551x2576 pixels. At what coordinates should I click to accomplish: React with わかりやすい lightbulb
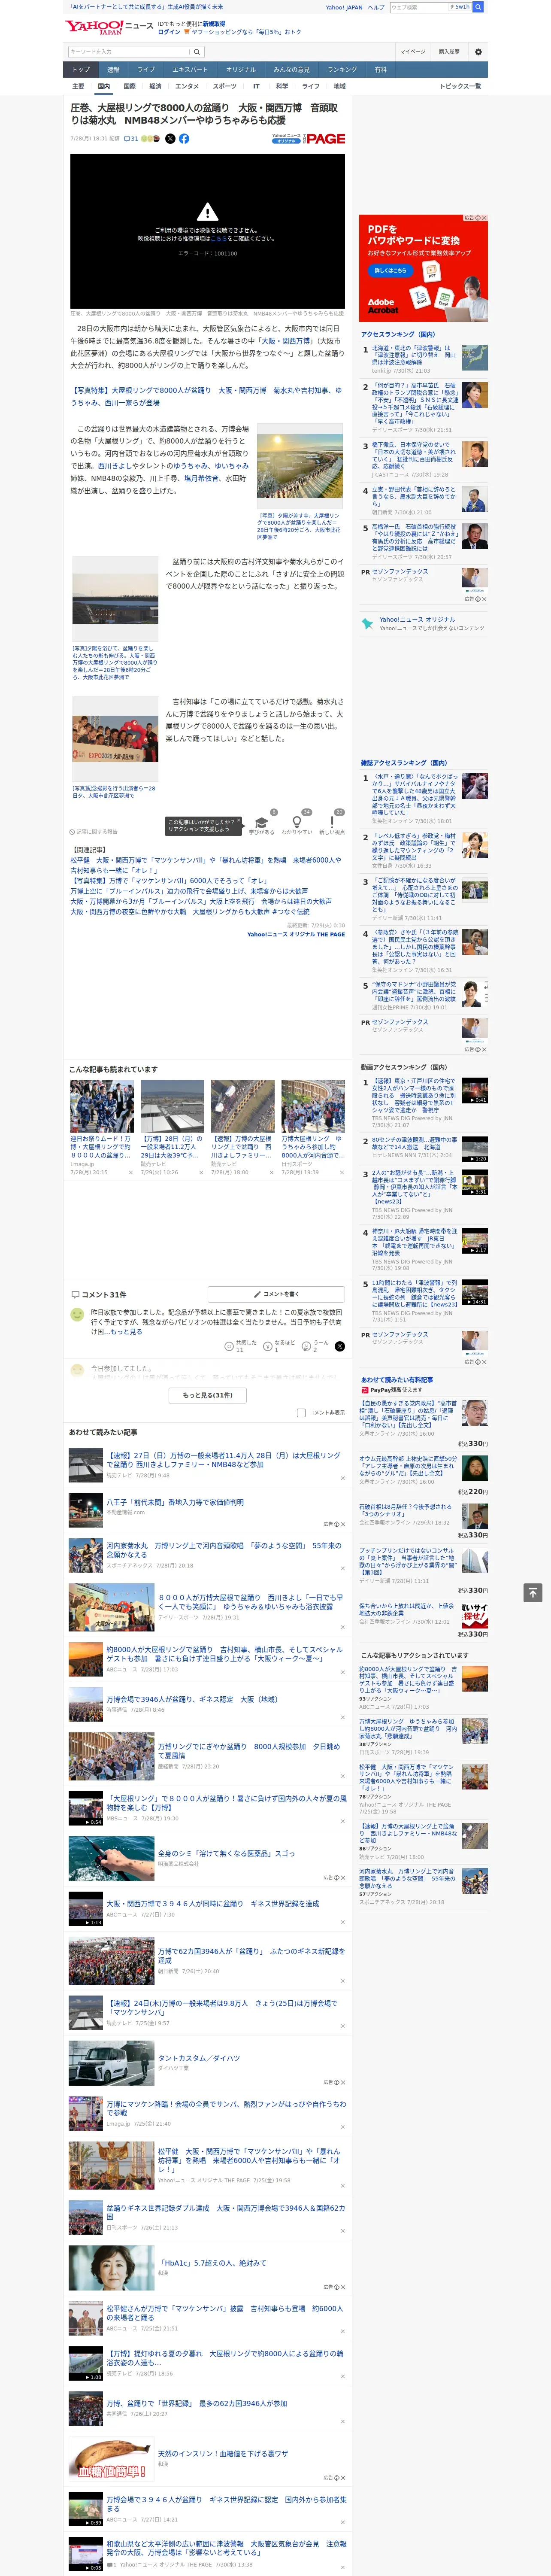(296, 822)
